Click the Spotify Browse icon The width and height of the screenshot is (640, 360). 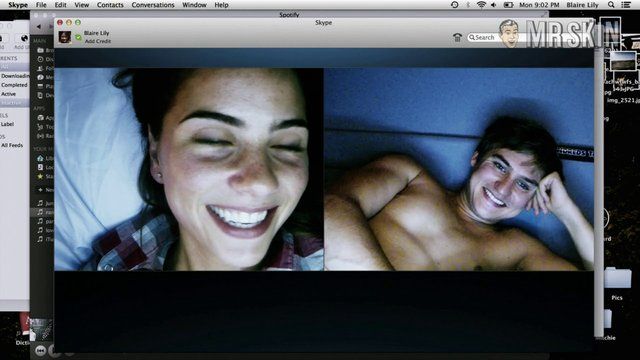coord(40,50)
